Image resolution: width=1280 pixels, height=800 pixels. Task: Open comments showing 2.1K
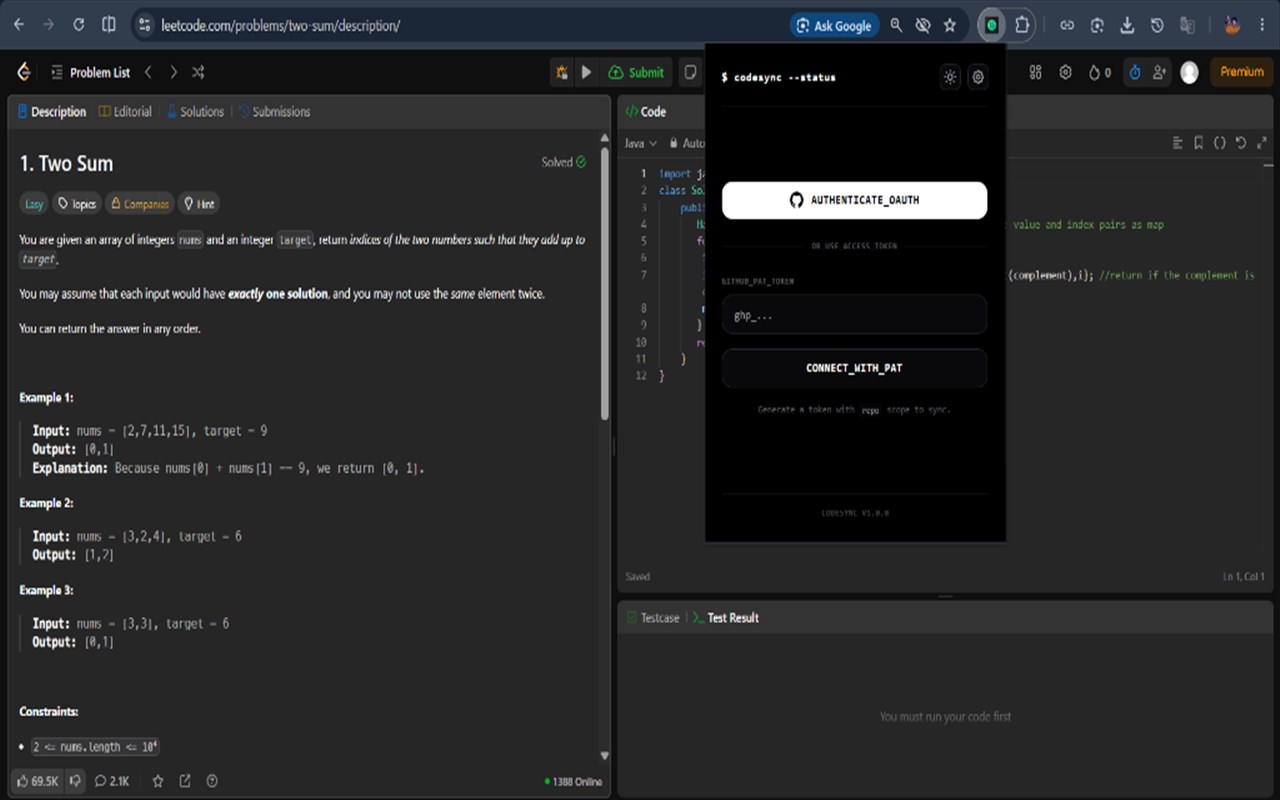tap(112, 781)
